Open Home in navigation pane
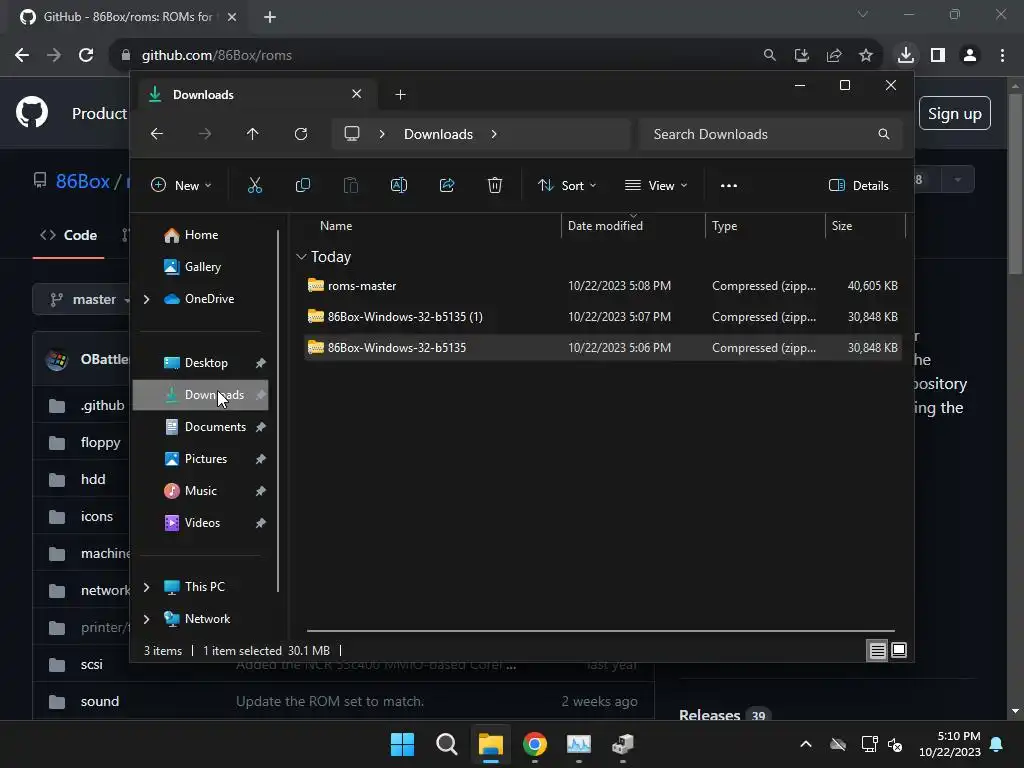Image resolution: width=1024 pixels, height=768 pixels. pyautogui.click(x=201, y=235)
